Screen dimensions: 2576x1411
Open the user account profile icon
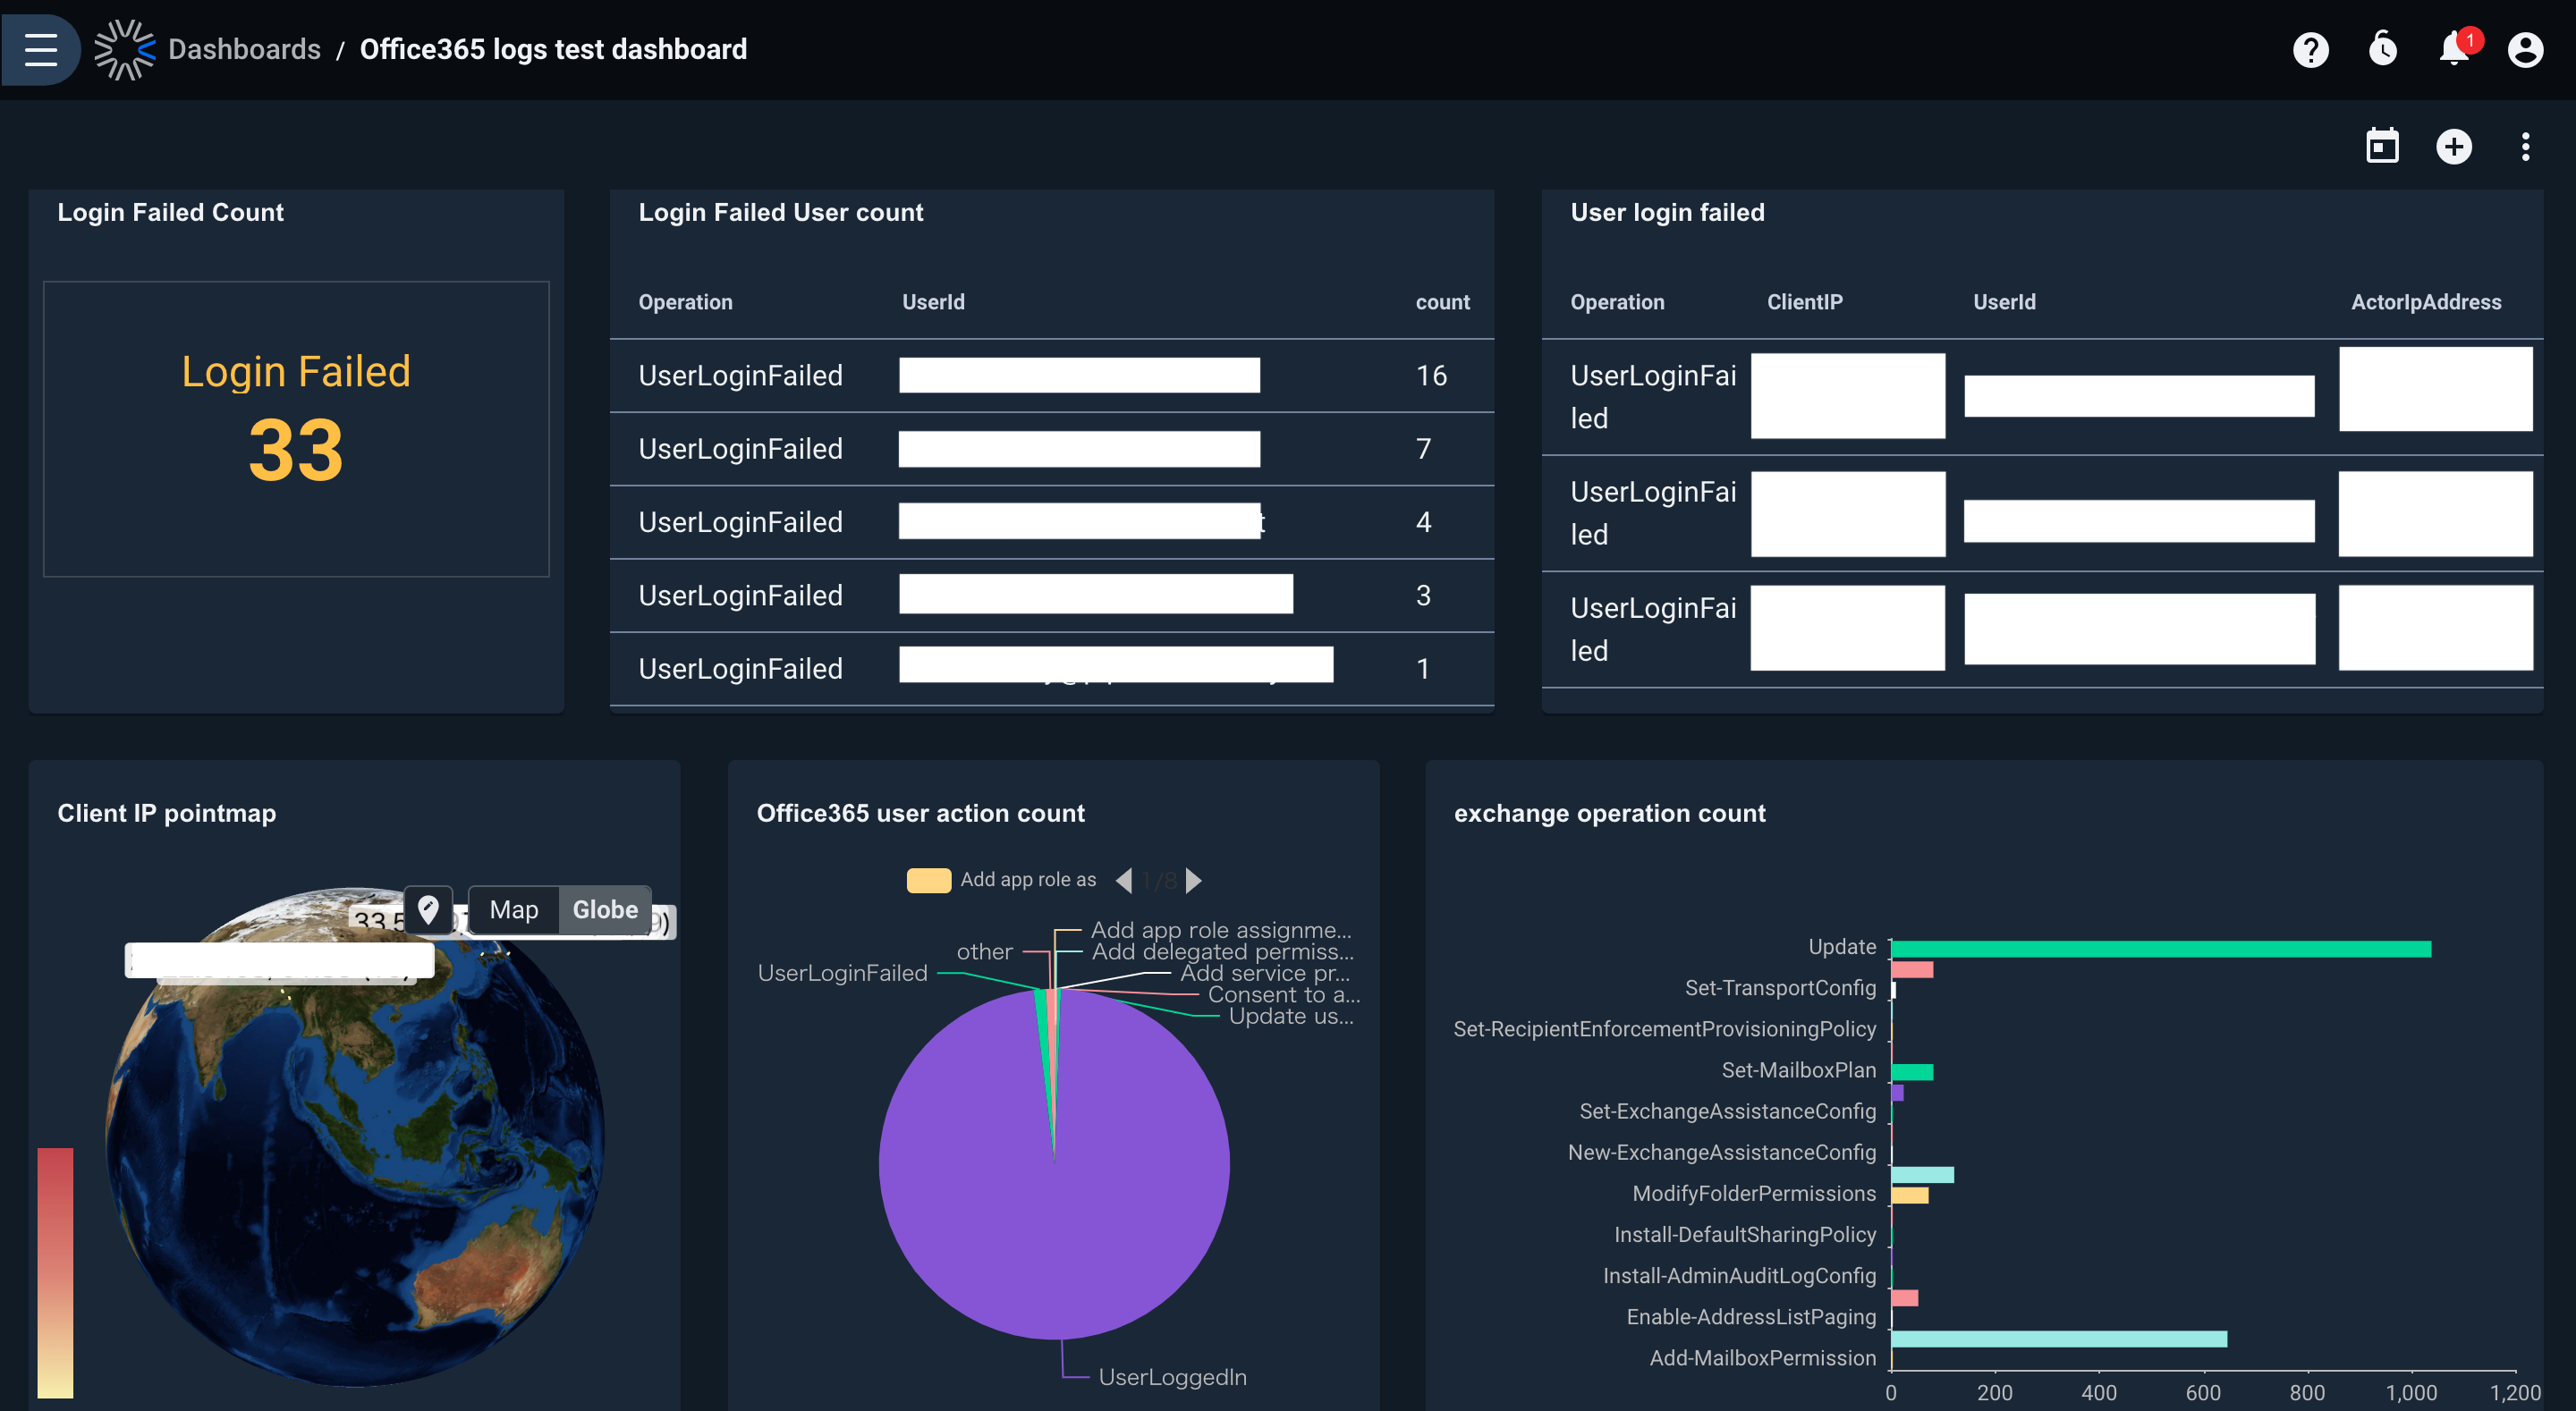pyautogui.click(x=2525, y=49)
